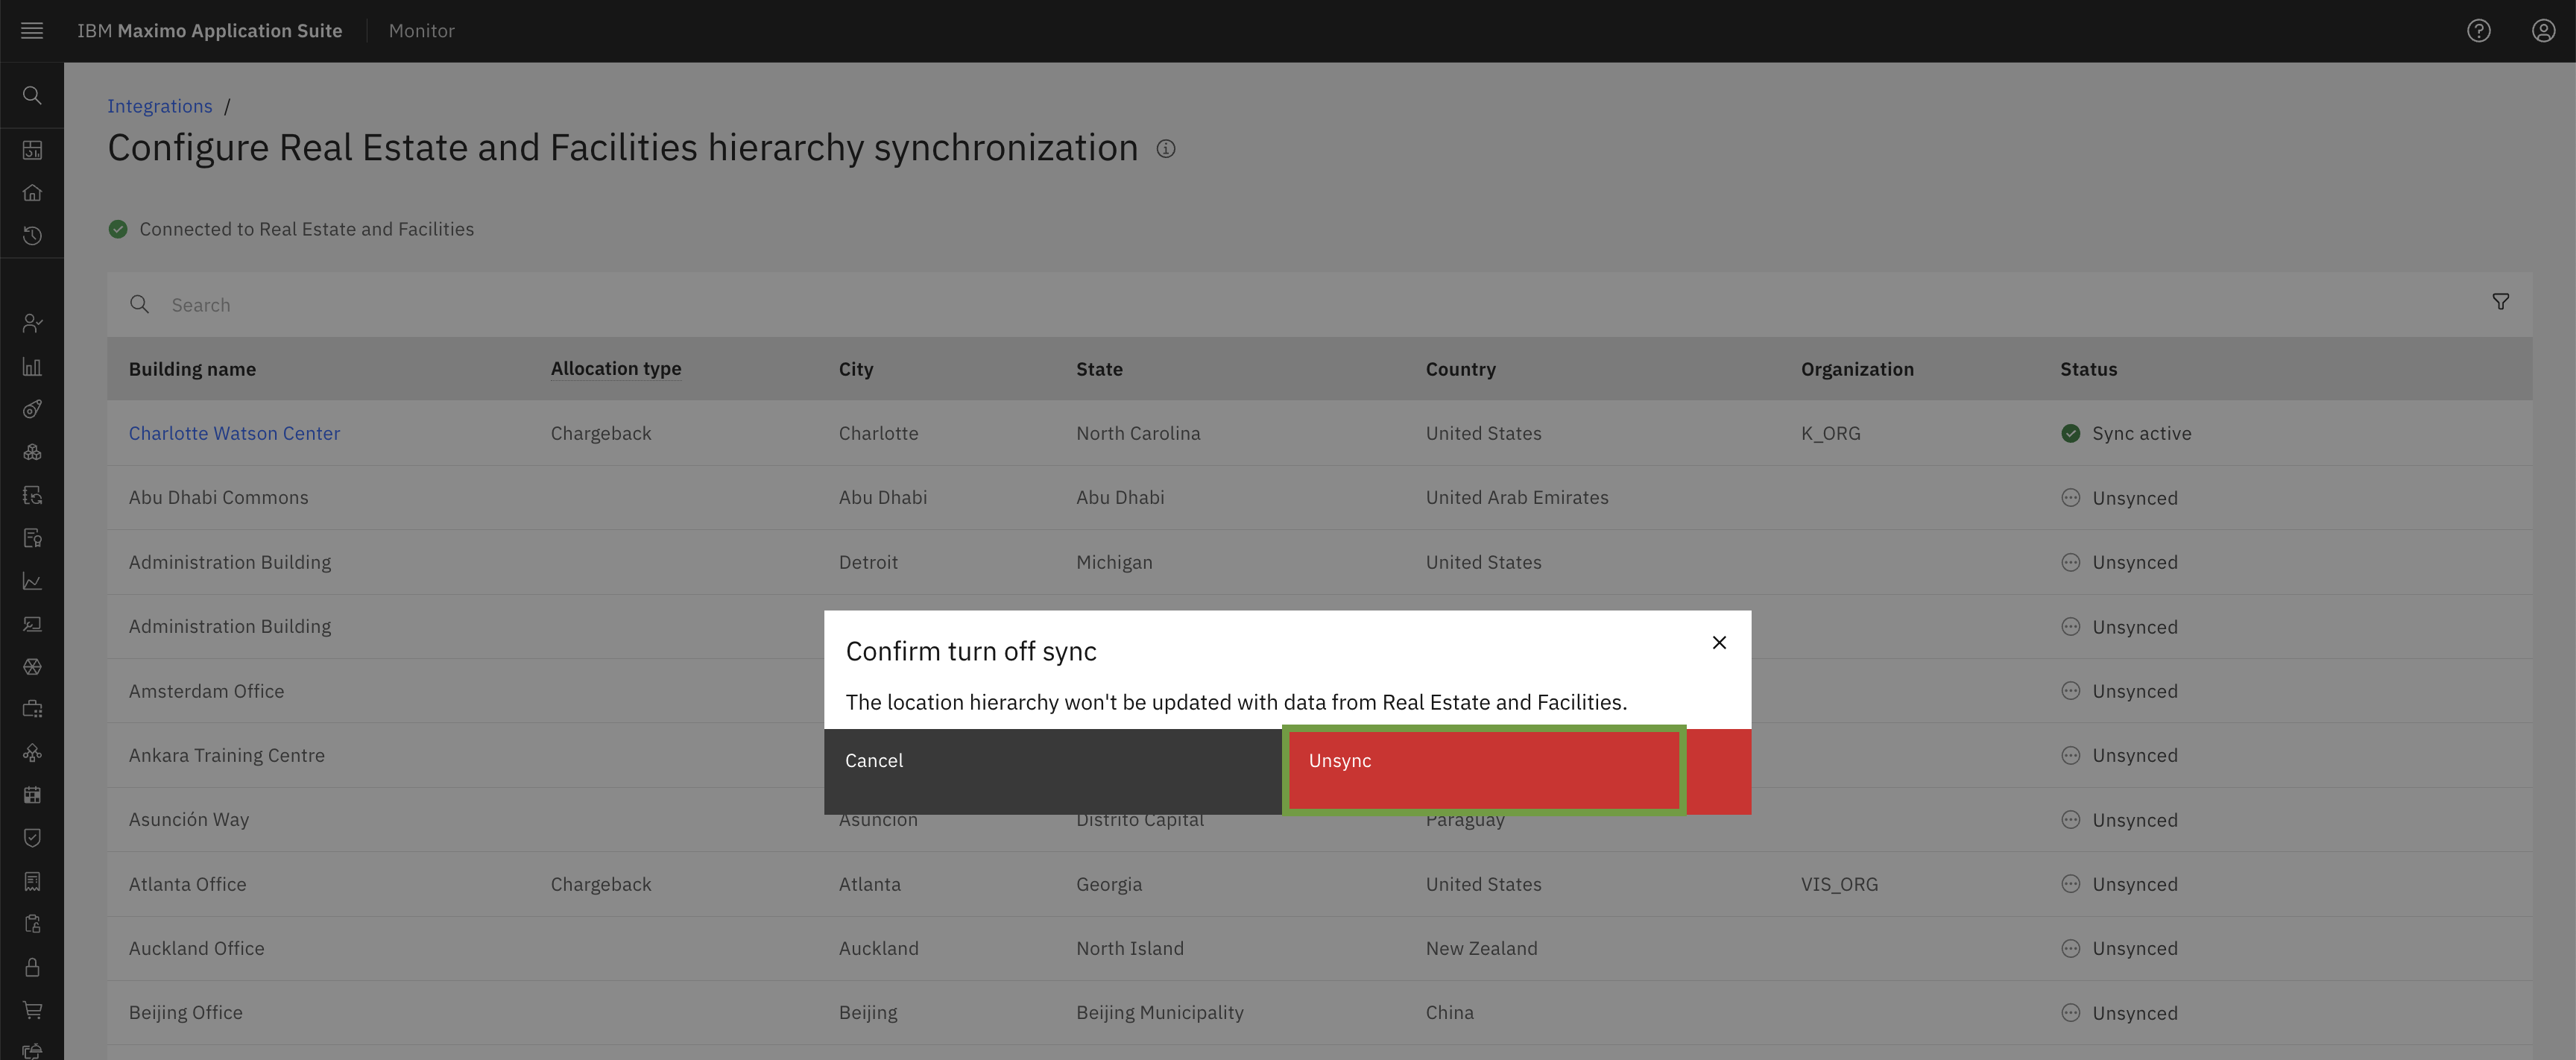Click the Allocation type column header
This screenshot has height=1060, width=2576.
[x=616, y=369]
